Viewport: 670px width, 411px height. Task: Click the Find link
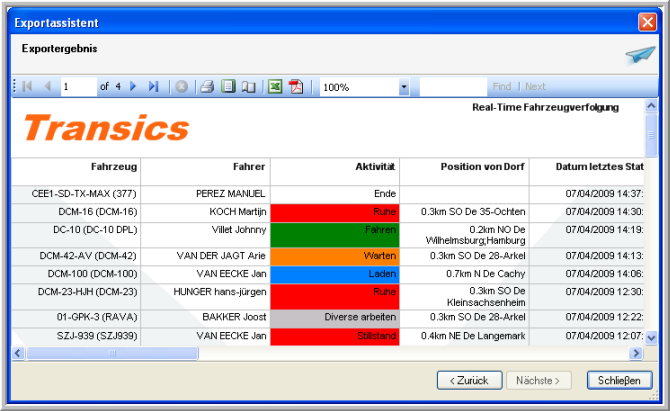coord(502,87)
